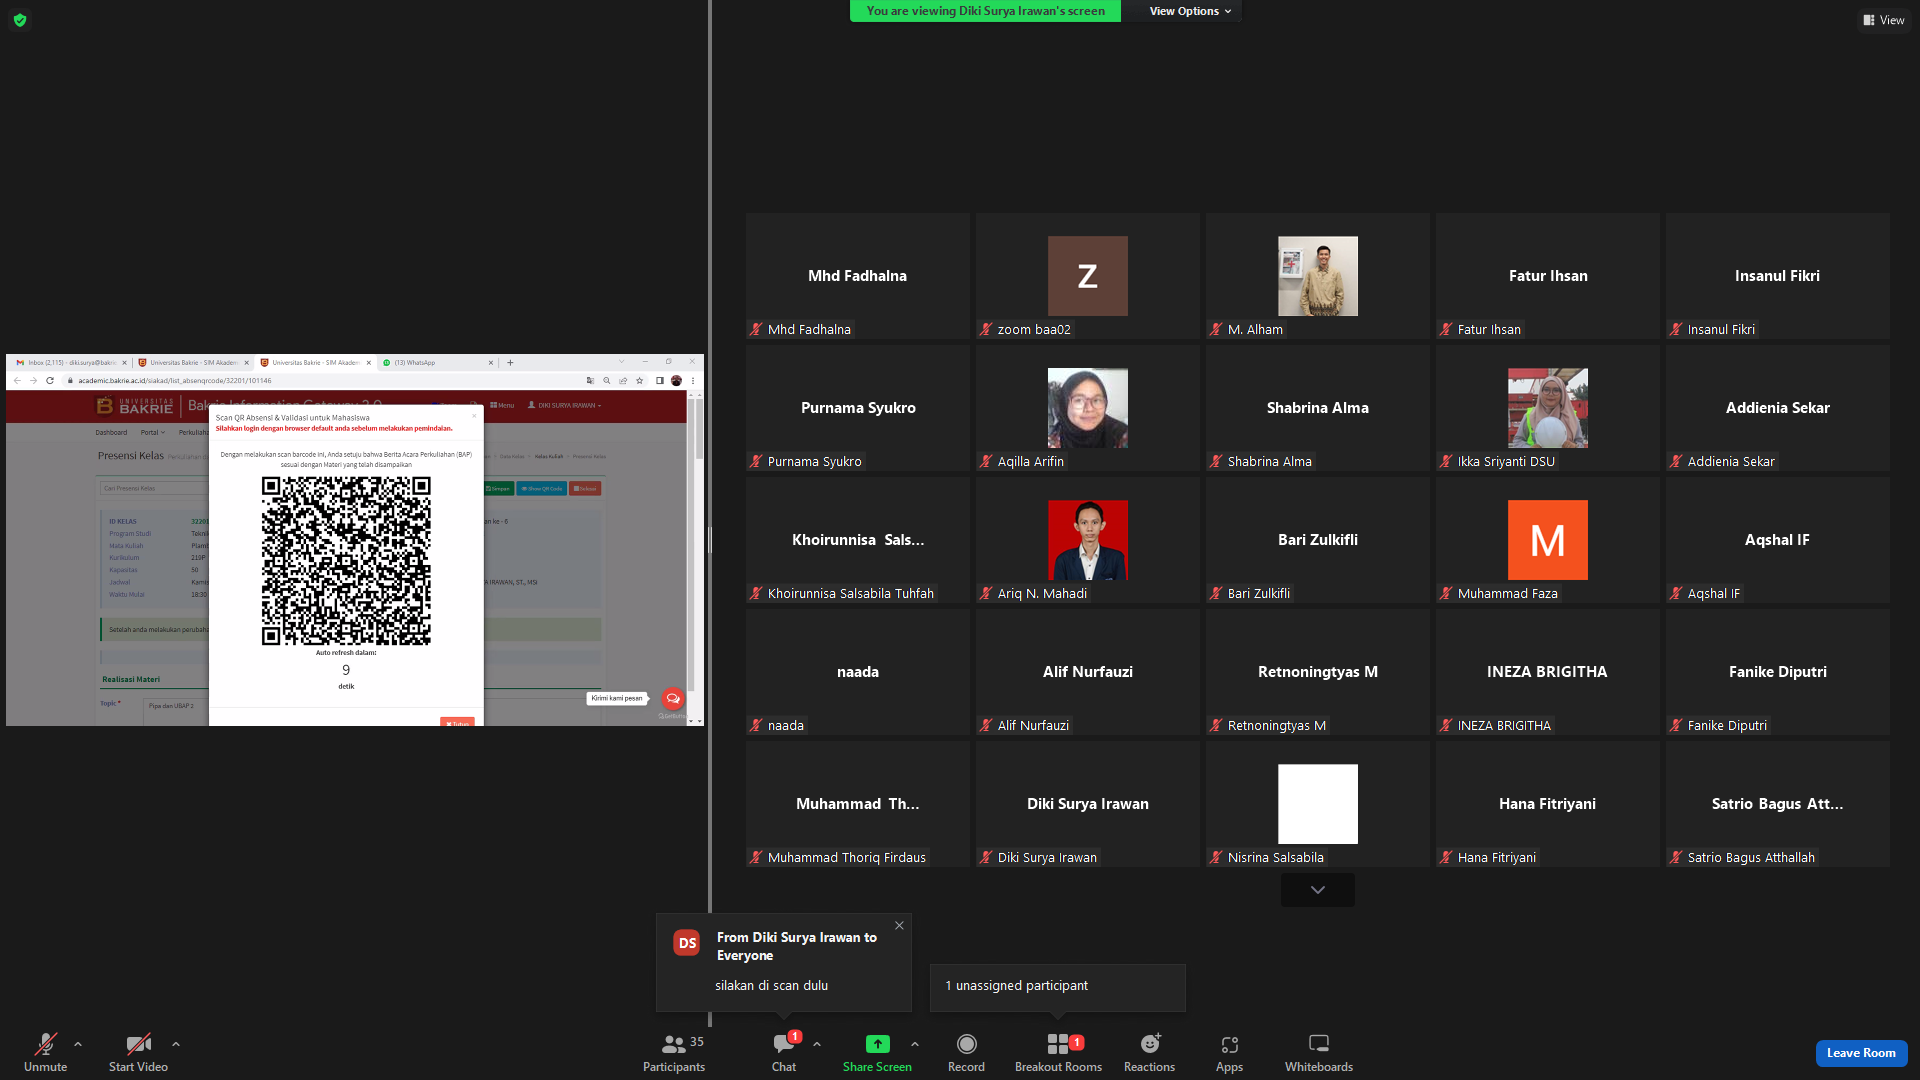Click the Khoirunnisa Salsabila Tuhfah name label
The image size is (1920, 1080).
(851, 594)
